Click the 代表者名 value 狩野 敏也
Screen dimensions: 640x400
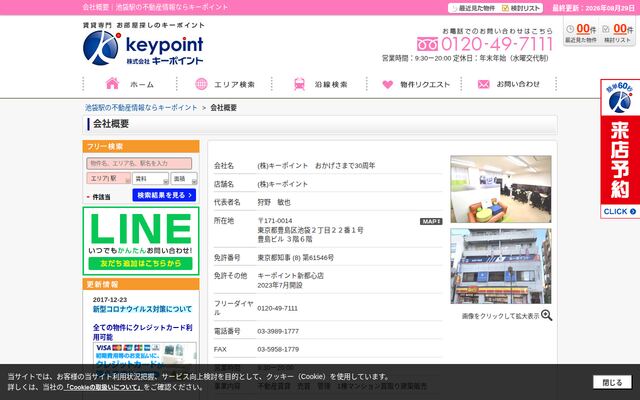pos(274,202)
